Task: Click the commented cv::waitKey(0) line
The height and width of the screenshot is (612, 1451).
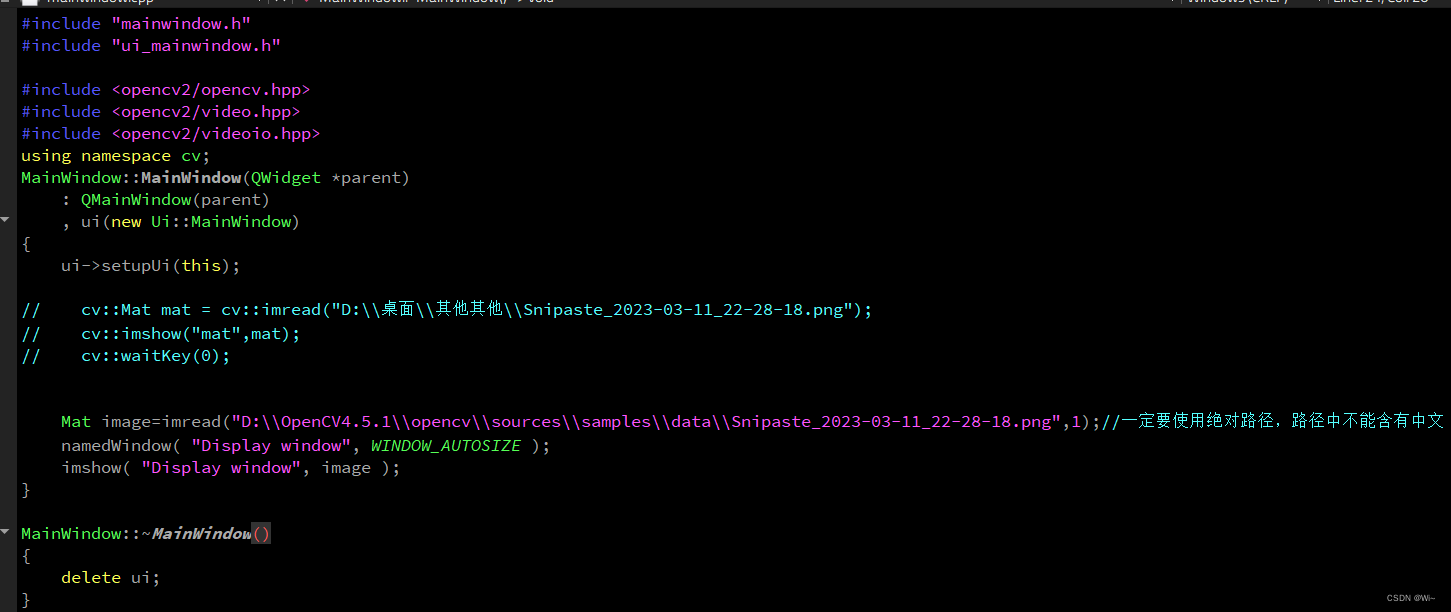Action: (x=155, y=355)
